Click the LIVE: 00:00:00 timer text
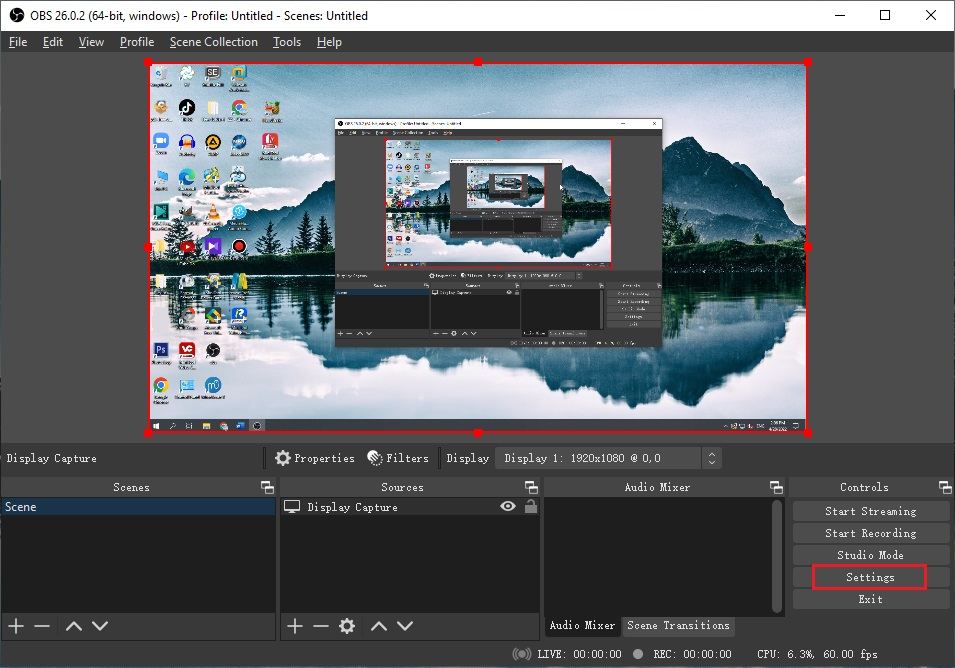955x668 pixels. [579, 654]
